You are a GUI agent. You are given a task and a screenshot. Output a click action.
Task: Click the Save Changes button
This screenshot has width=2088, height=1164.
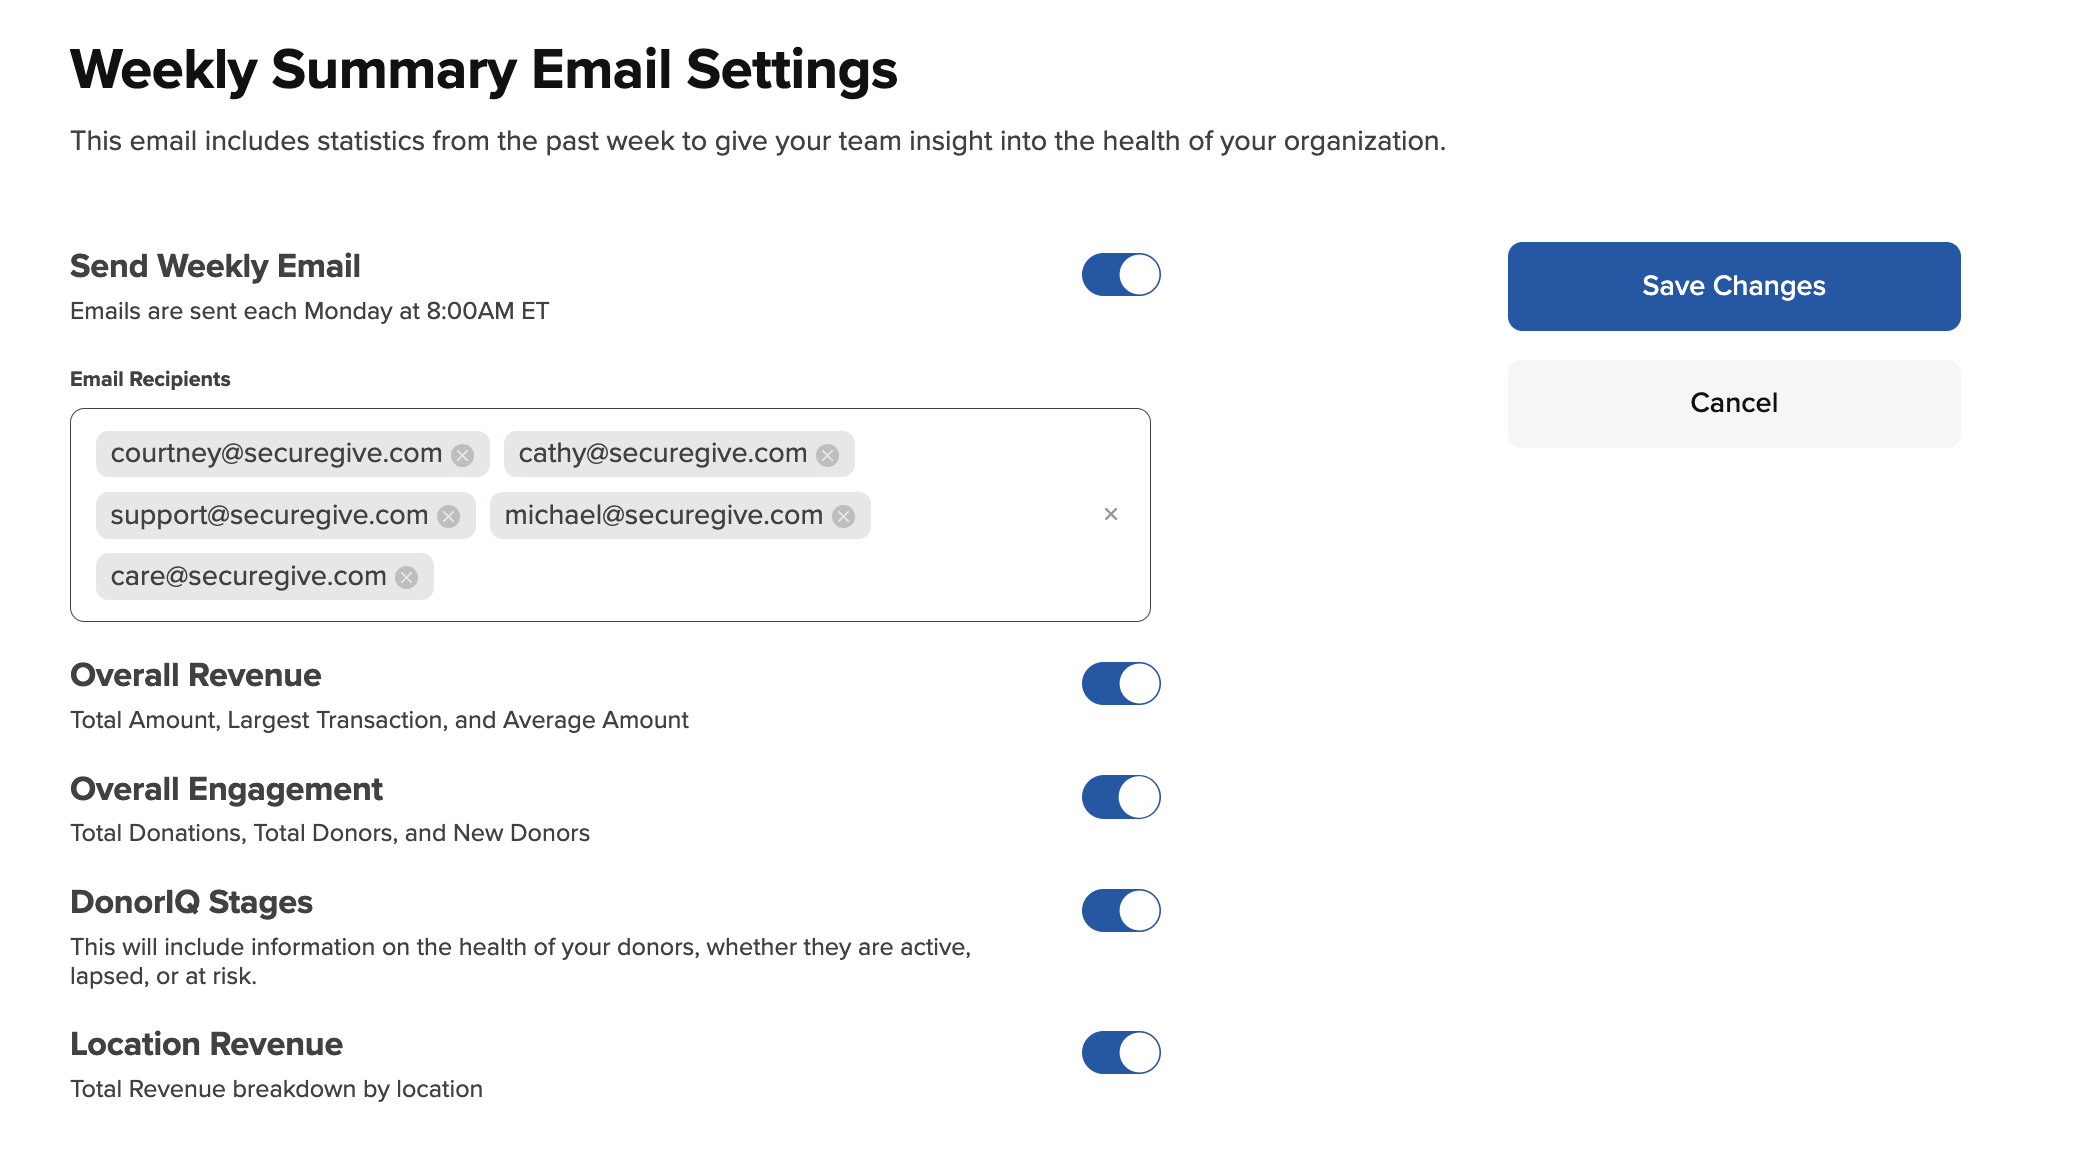coord(1733,286)
